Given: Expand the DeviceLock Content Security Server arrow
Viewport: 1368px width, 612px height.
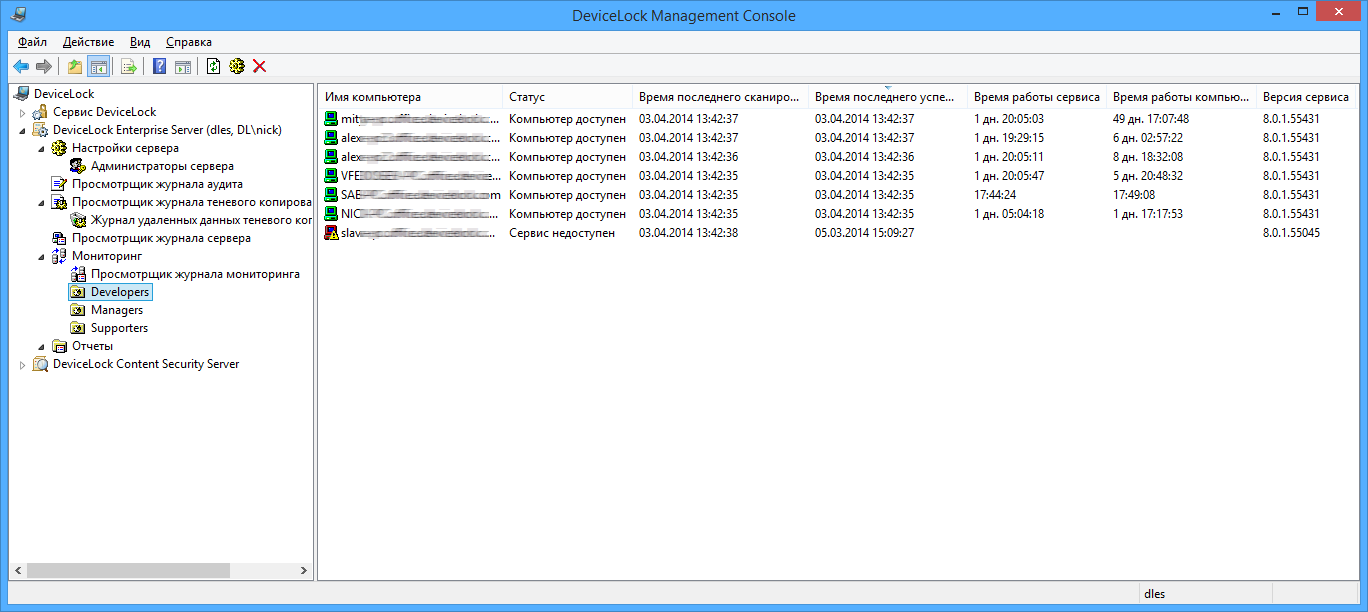Looking at the screenshot, I should point(22,364).
